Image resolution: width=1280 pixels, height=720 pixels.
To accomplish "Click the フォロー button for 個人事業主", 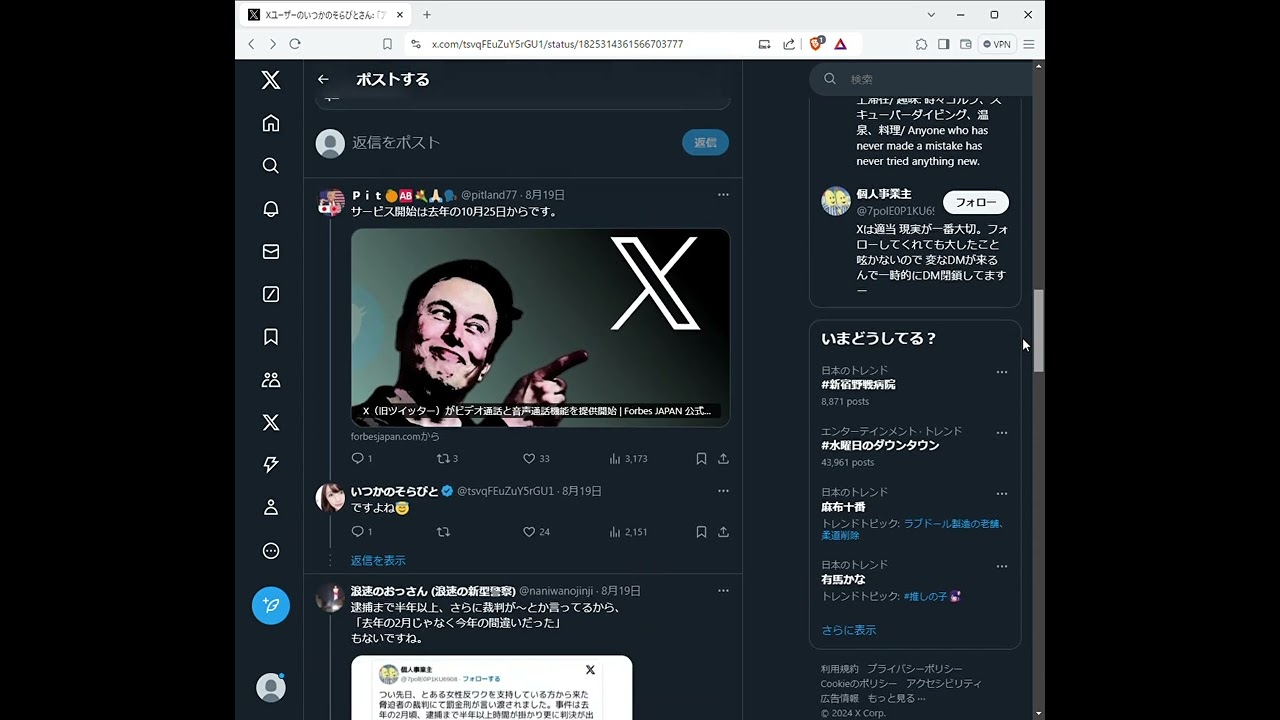I will [x=976, y=203].
